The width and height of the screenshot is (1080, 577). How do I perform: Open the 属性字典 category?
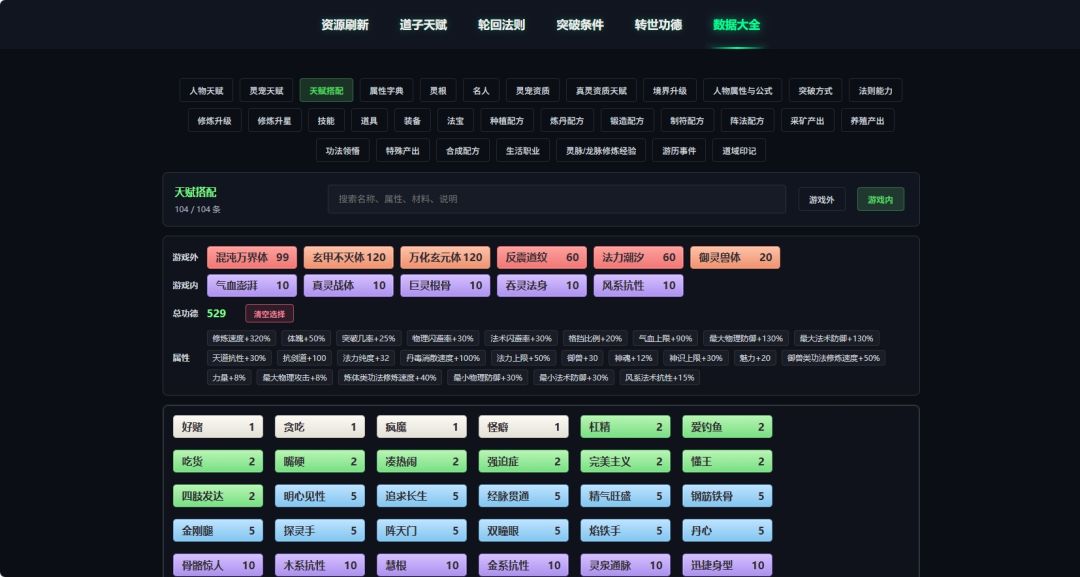point(386,90)
